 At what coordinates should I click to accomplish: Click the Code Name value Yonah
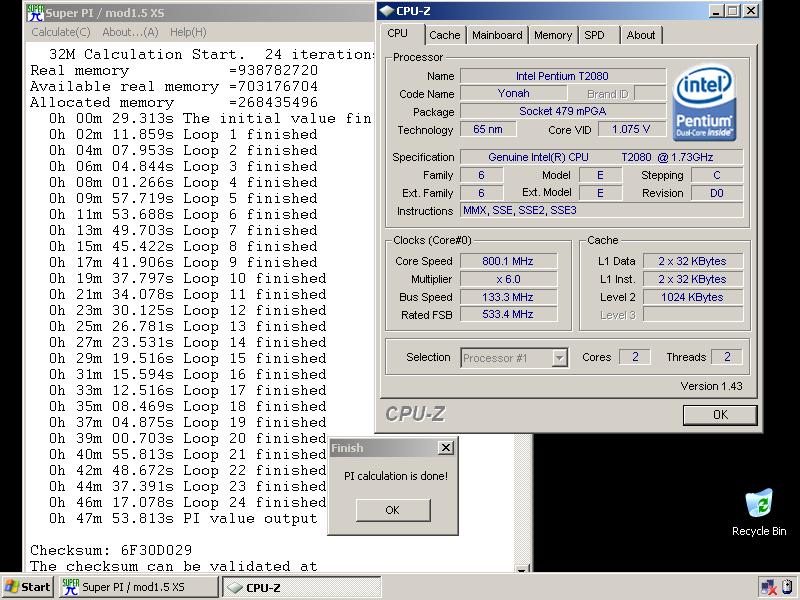coord(513,93)
